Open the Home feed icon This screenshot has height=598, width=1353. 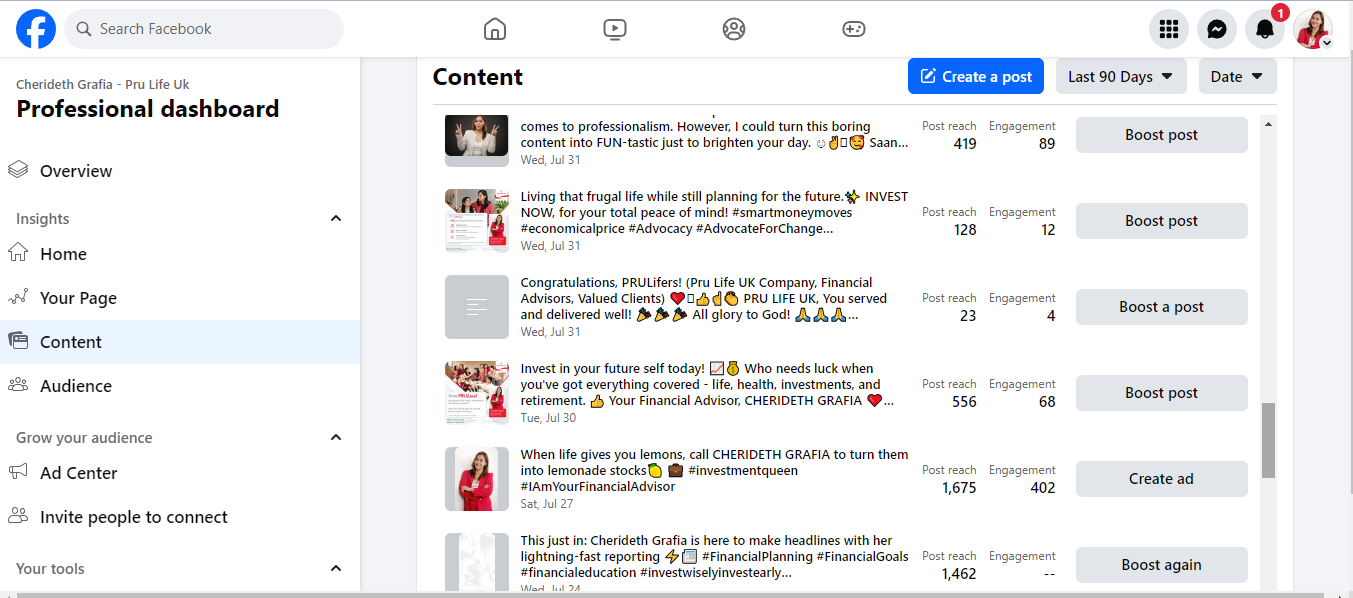[x=495, y=29]
